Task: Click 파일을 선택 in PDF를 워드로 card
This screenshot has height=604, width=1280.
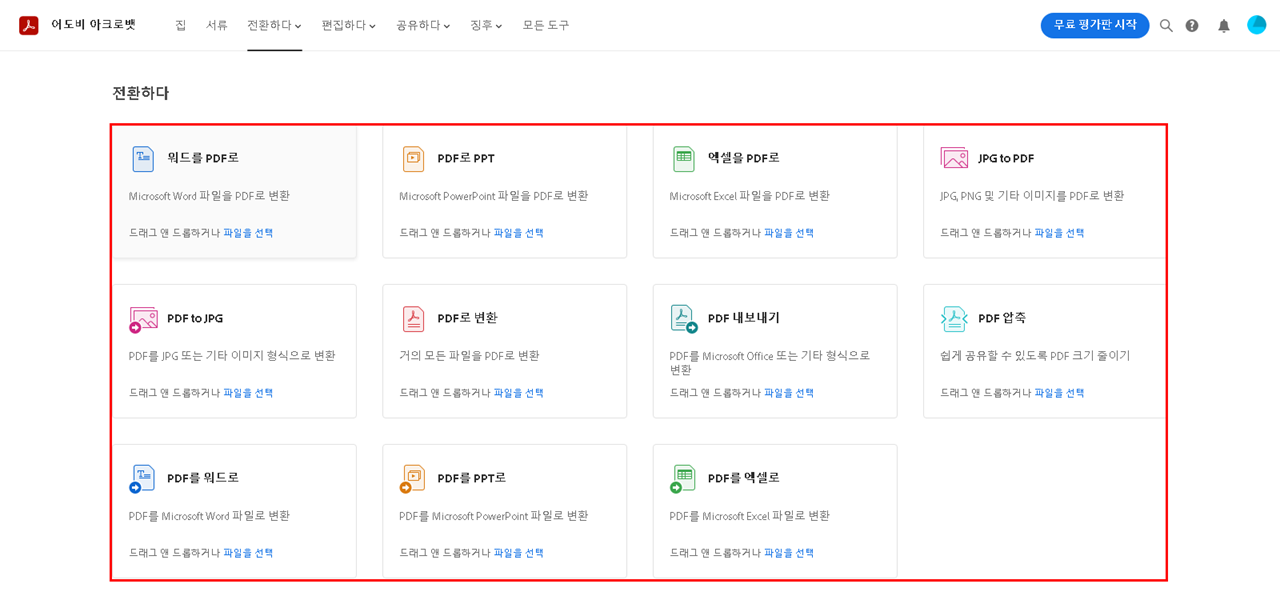Action: point(248,553)
